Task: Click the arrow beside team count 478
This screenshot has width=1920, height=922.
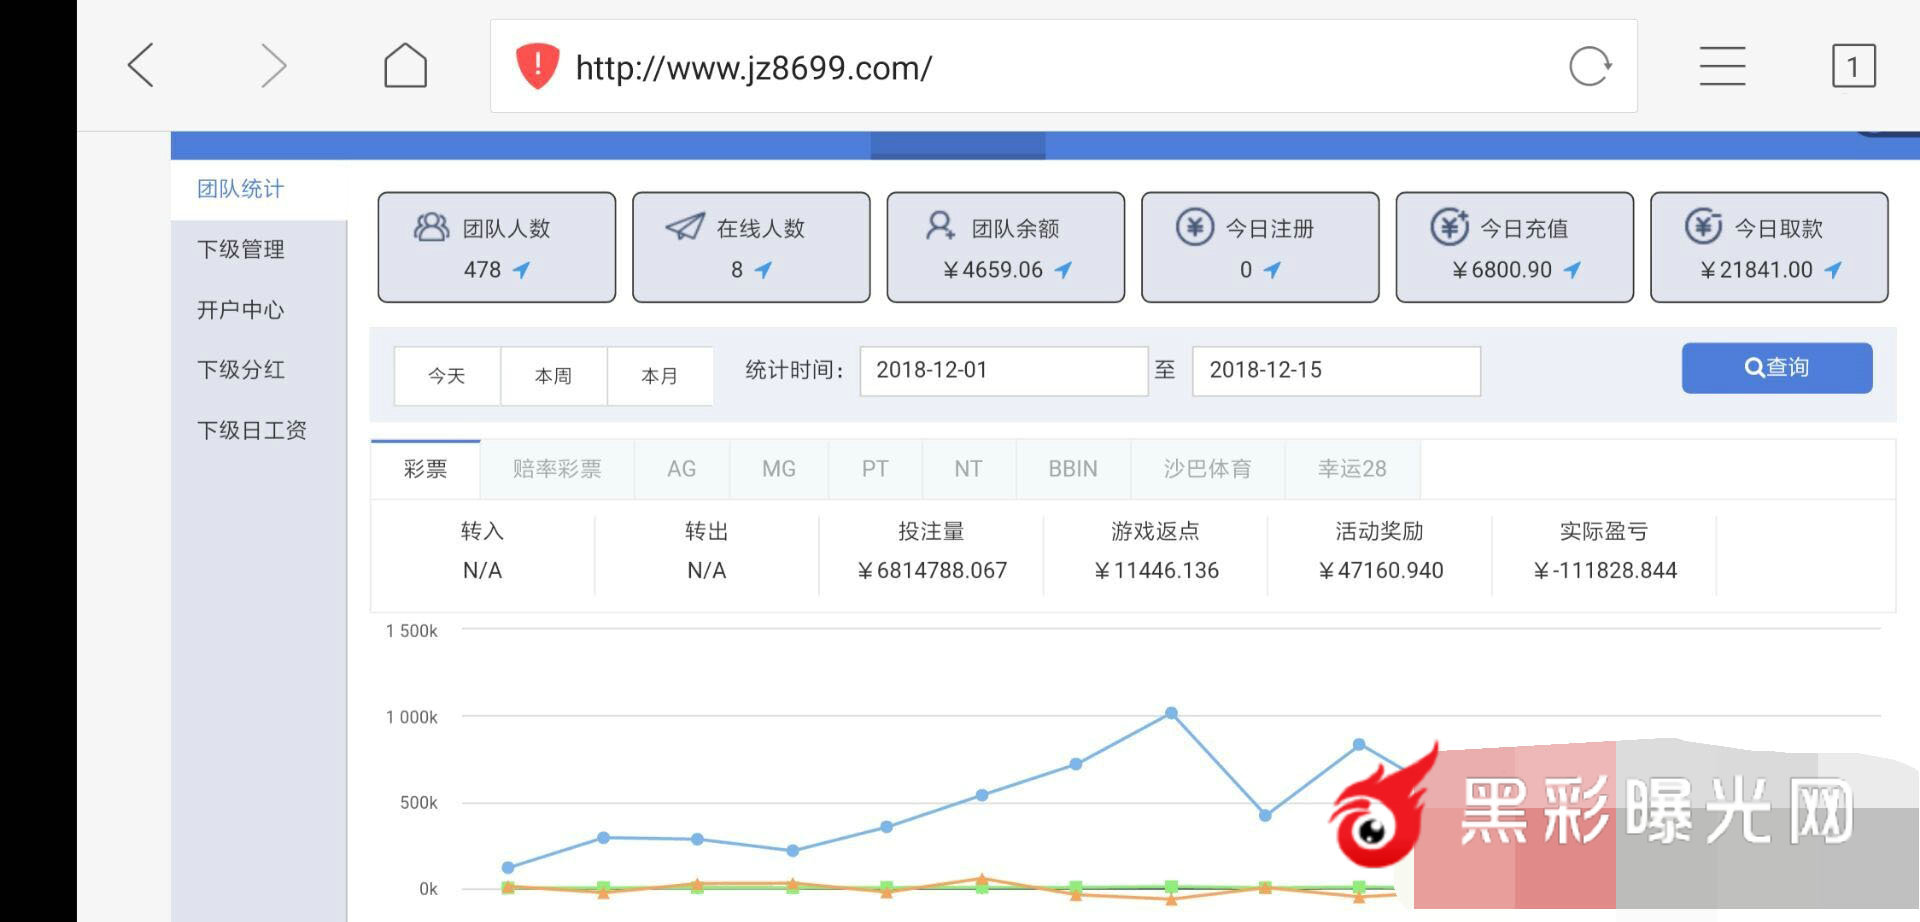Action: coord(522,270)
